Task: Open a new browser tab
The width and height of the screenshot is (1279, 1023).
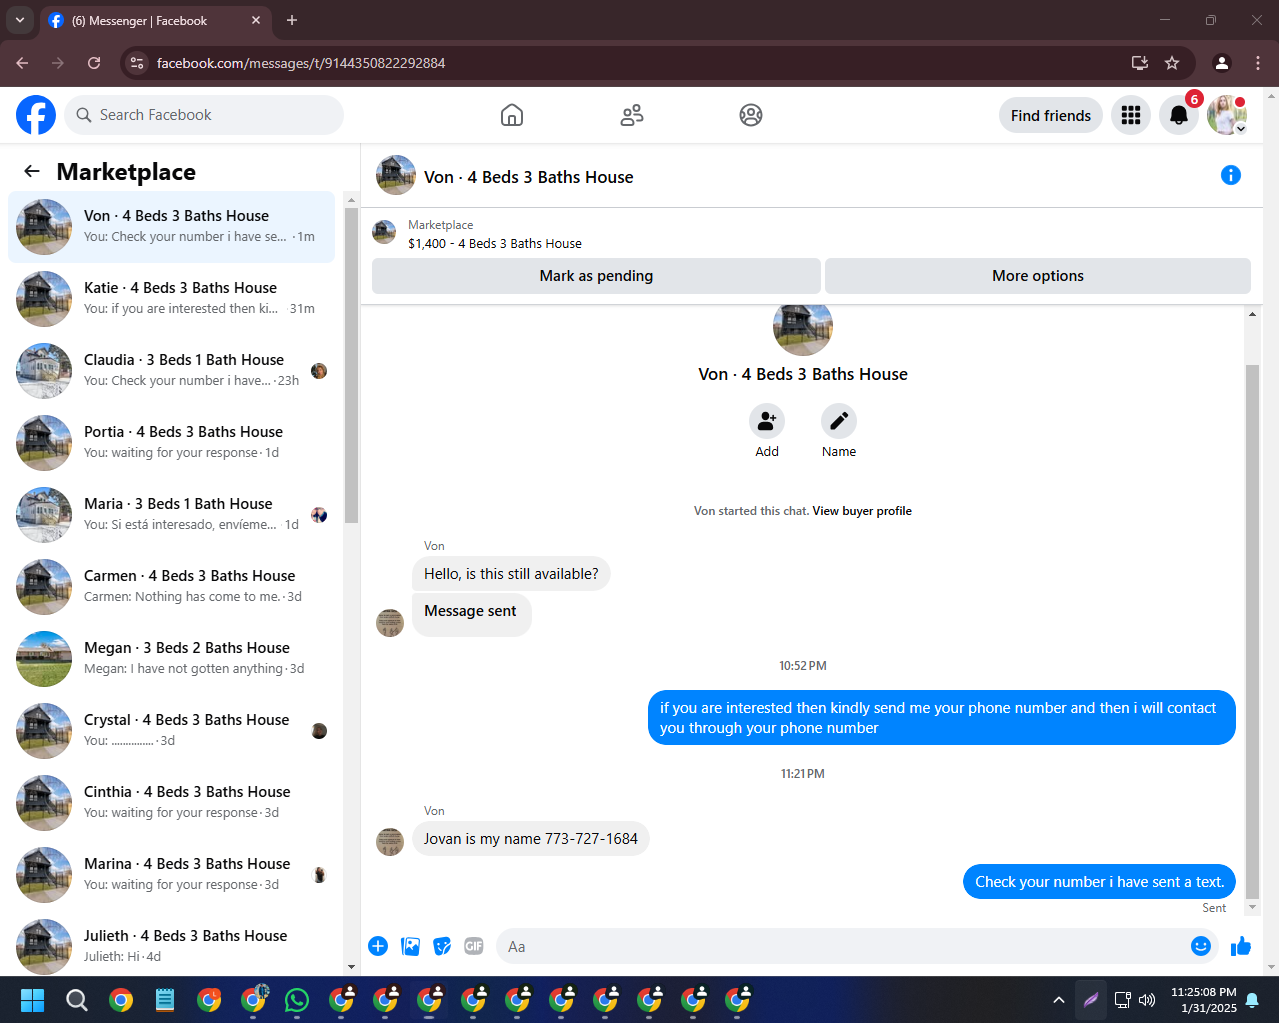Action: 292,20
